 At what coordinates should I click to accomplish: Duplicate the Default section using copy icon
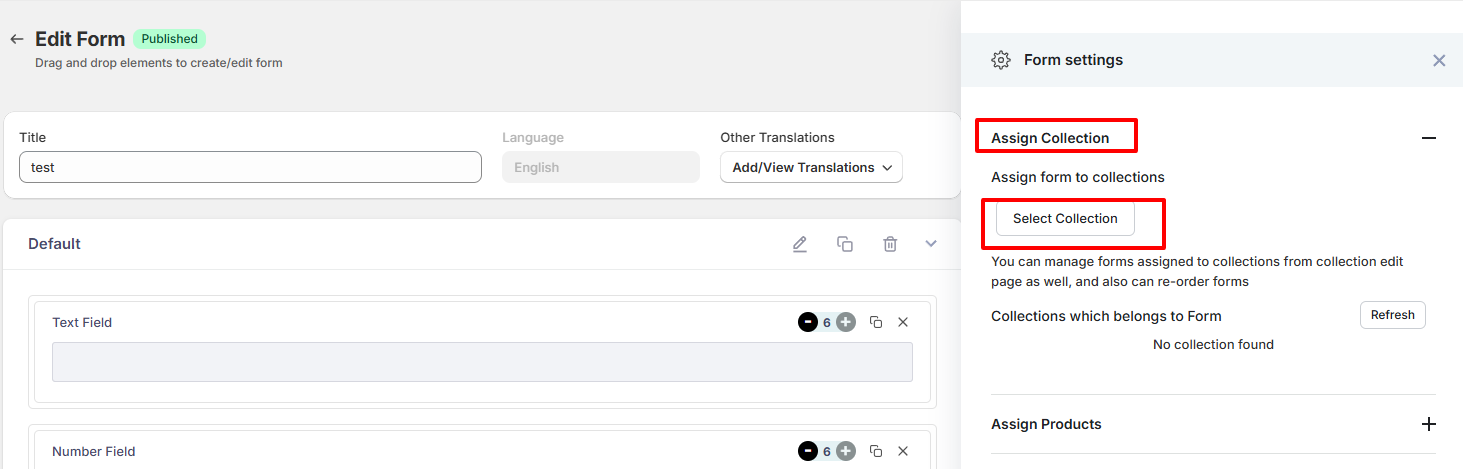click(845, 244)
